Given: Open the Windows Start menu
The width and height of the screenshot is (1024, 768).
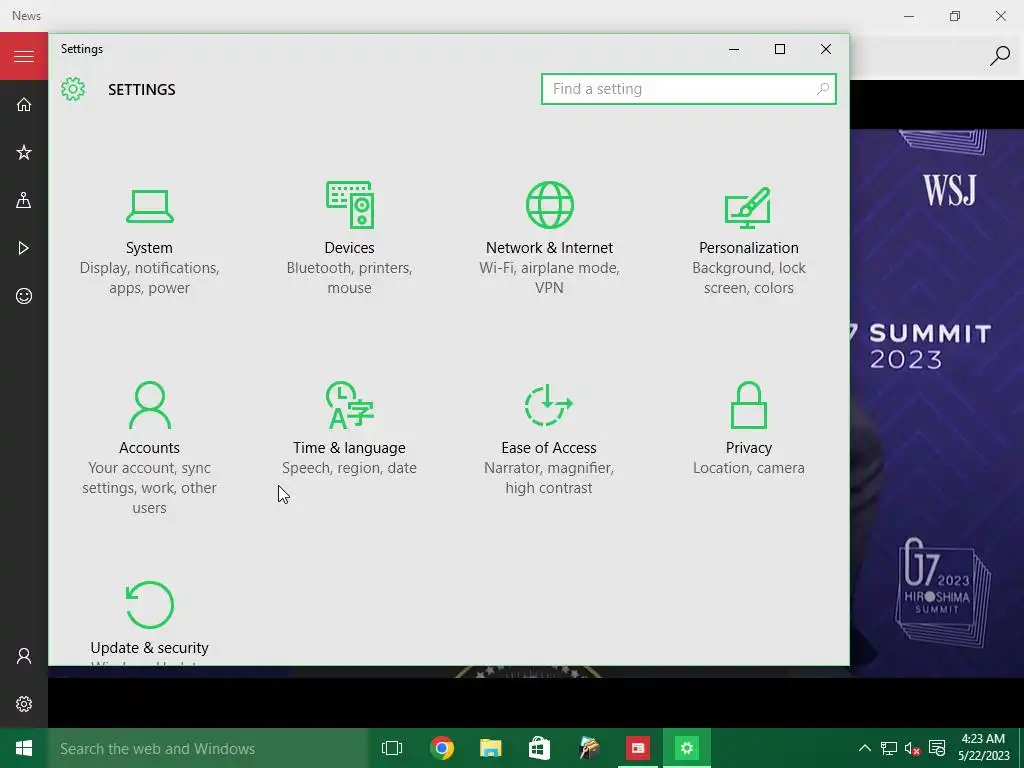Looking at the screenshot, I should click(x=24, y=748).
